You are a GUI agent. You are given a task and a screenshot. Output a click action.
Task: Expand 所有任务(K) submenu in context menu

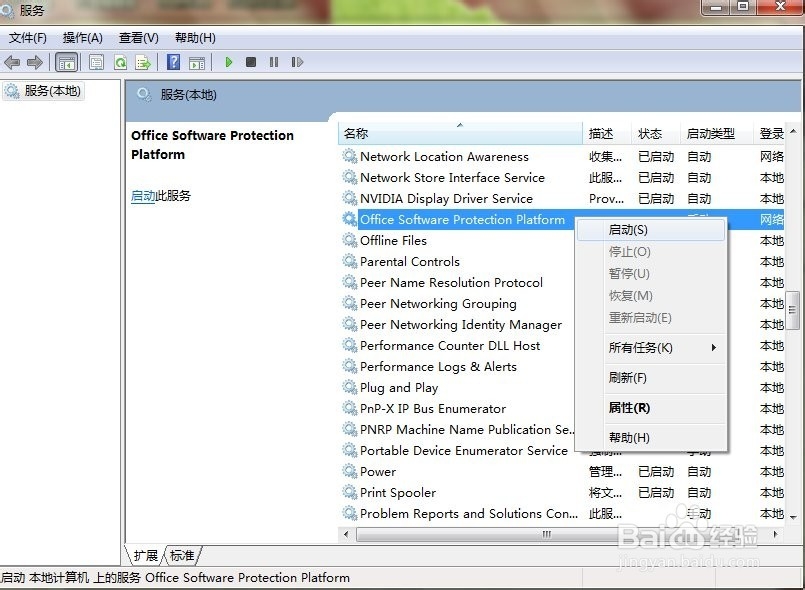650,348
